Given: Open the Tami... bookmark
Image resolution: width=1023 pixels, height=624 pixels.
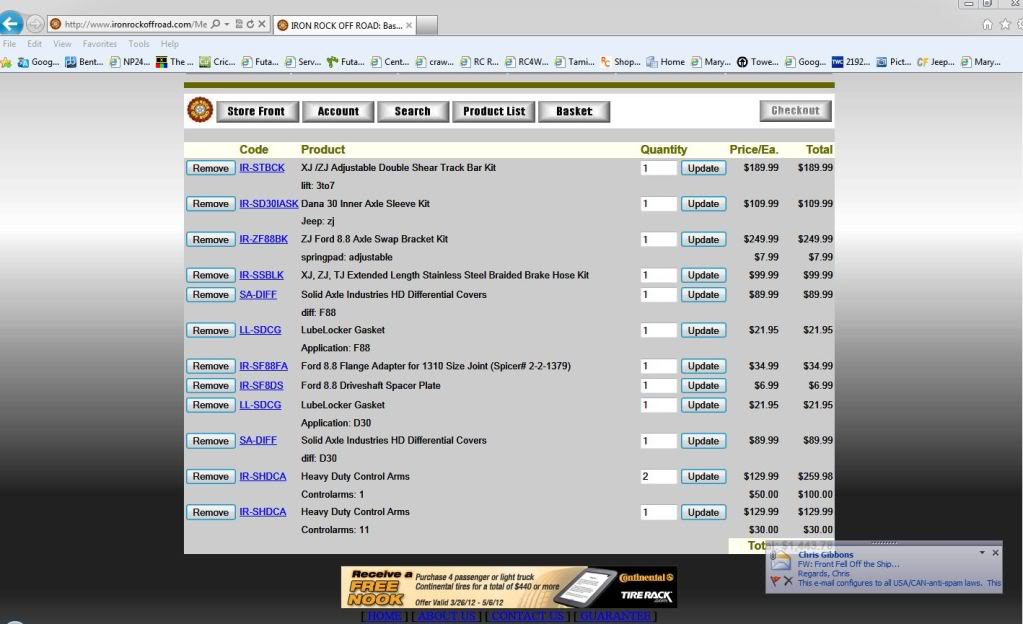Looking at the screenshot, I should (x=575, y=62).
